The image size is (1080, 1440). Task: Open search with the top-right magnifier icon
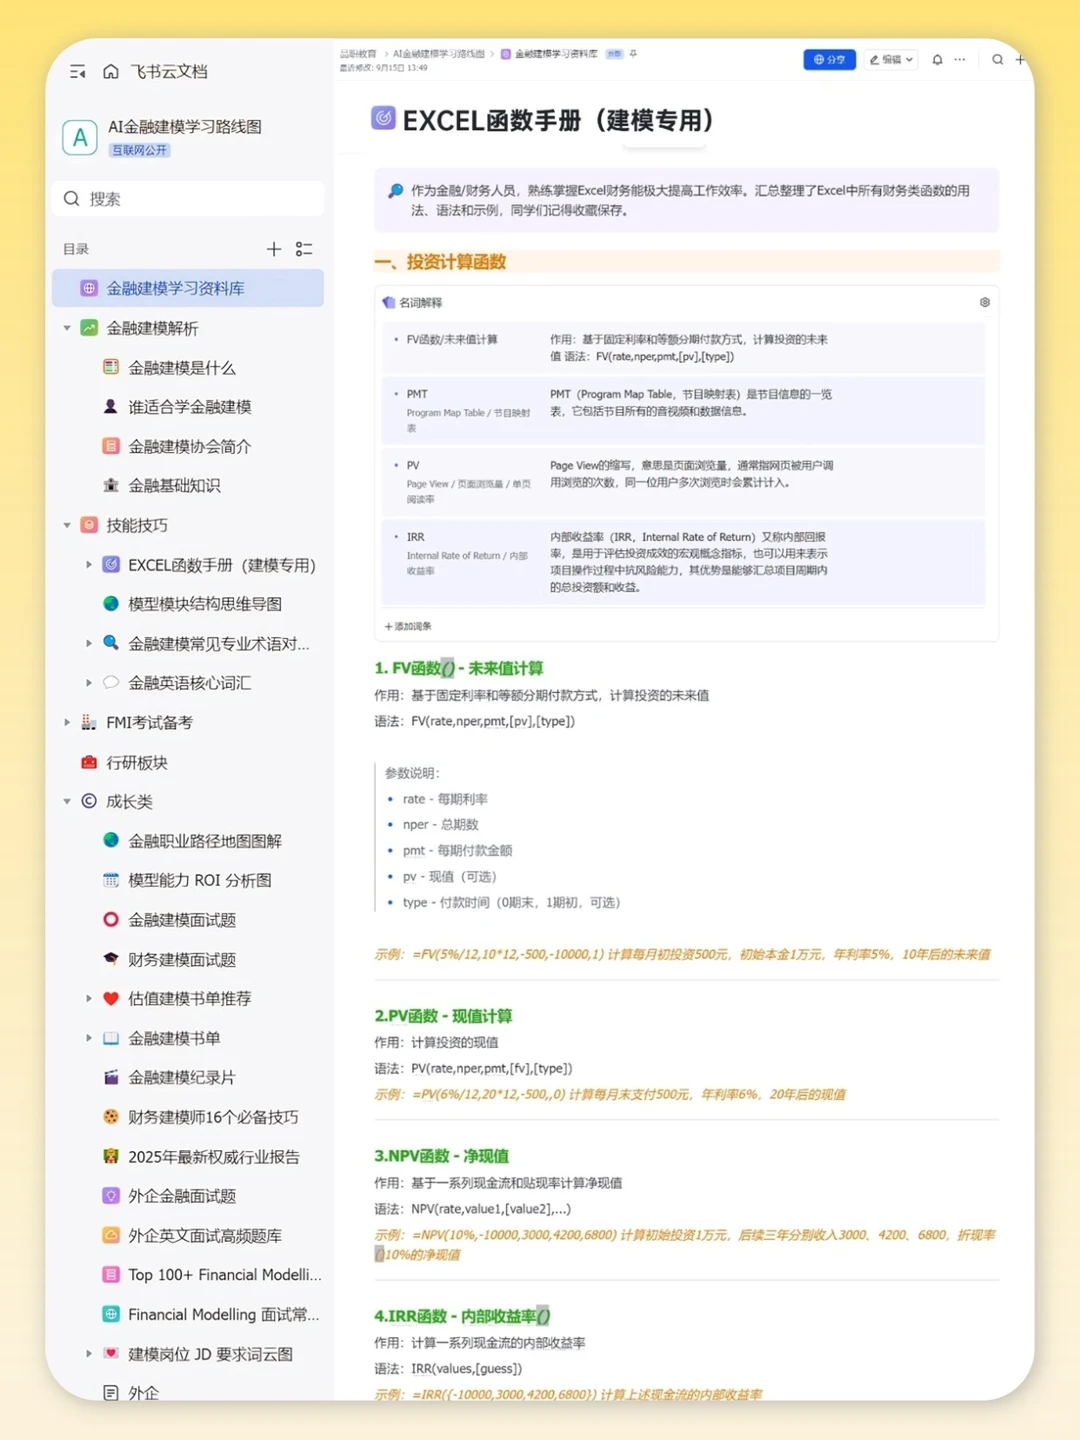[997, 60]
